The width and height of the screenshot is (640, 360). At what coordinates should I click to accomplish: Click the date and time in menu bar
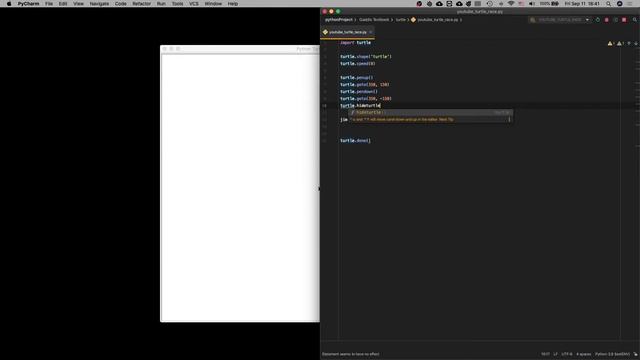pyautogui.click(x=582, y=4)
